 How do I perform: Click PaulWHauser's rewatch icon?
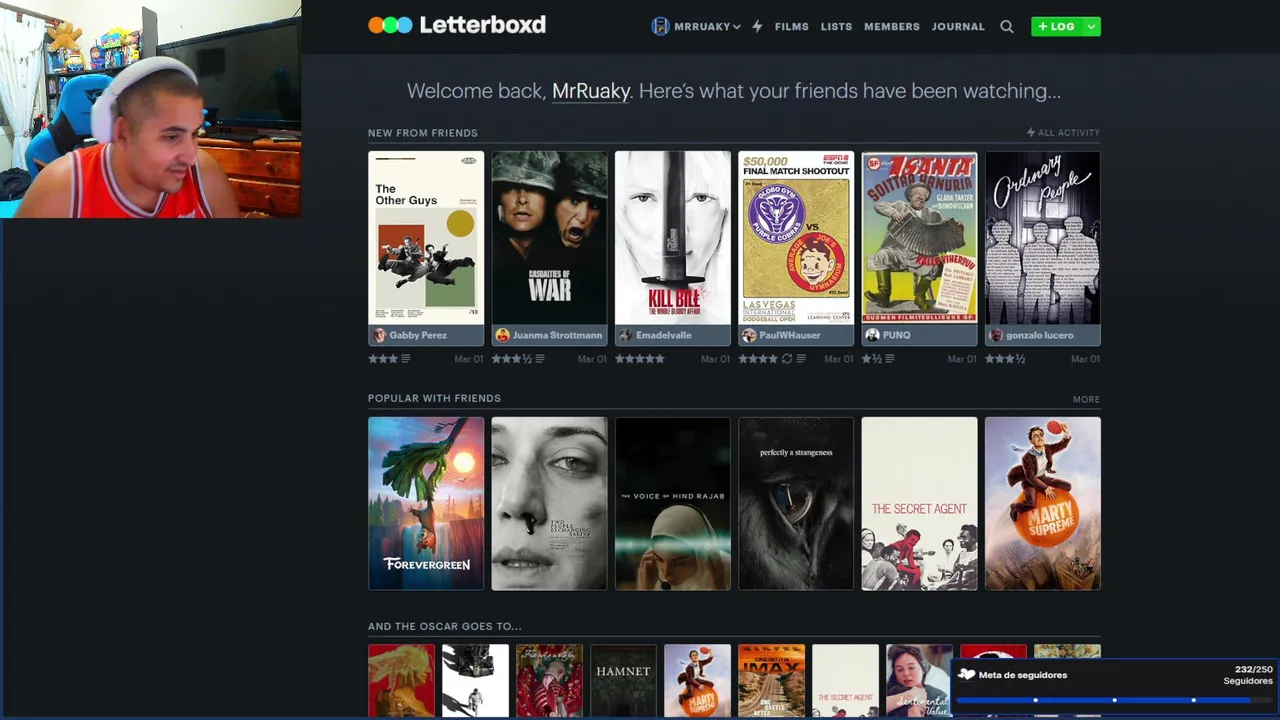(787, 359)
